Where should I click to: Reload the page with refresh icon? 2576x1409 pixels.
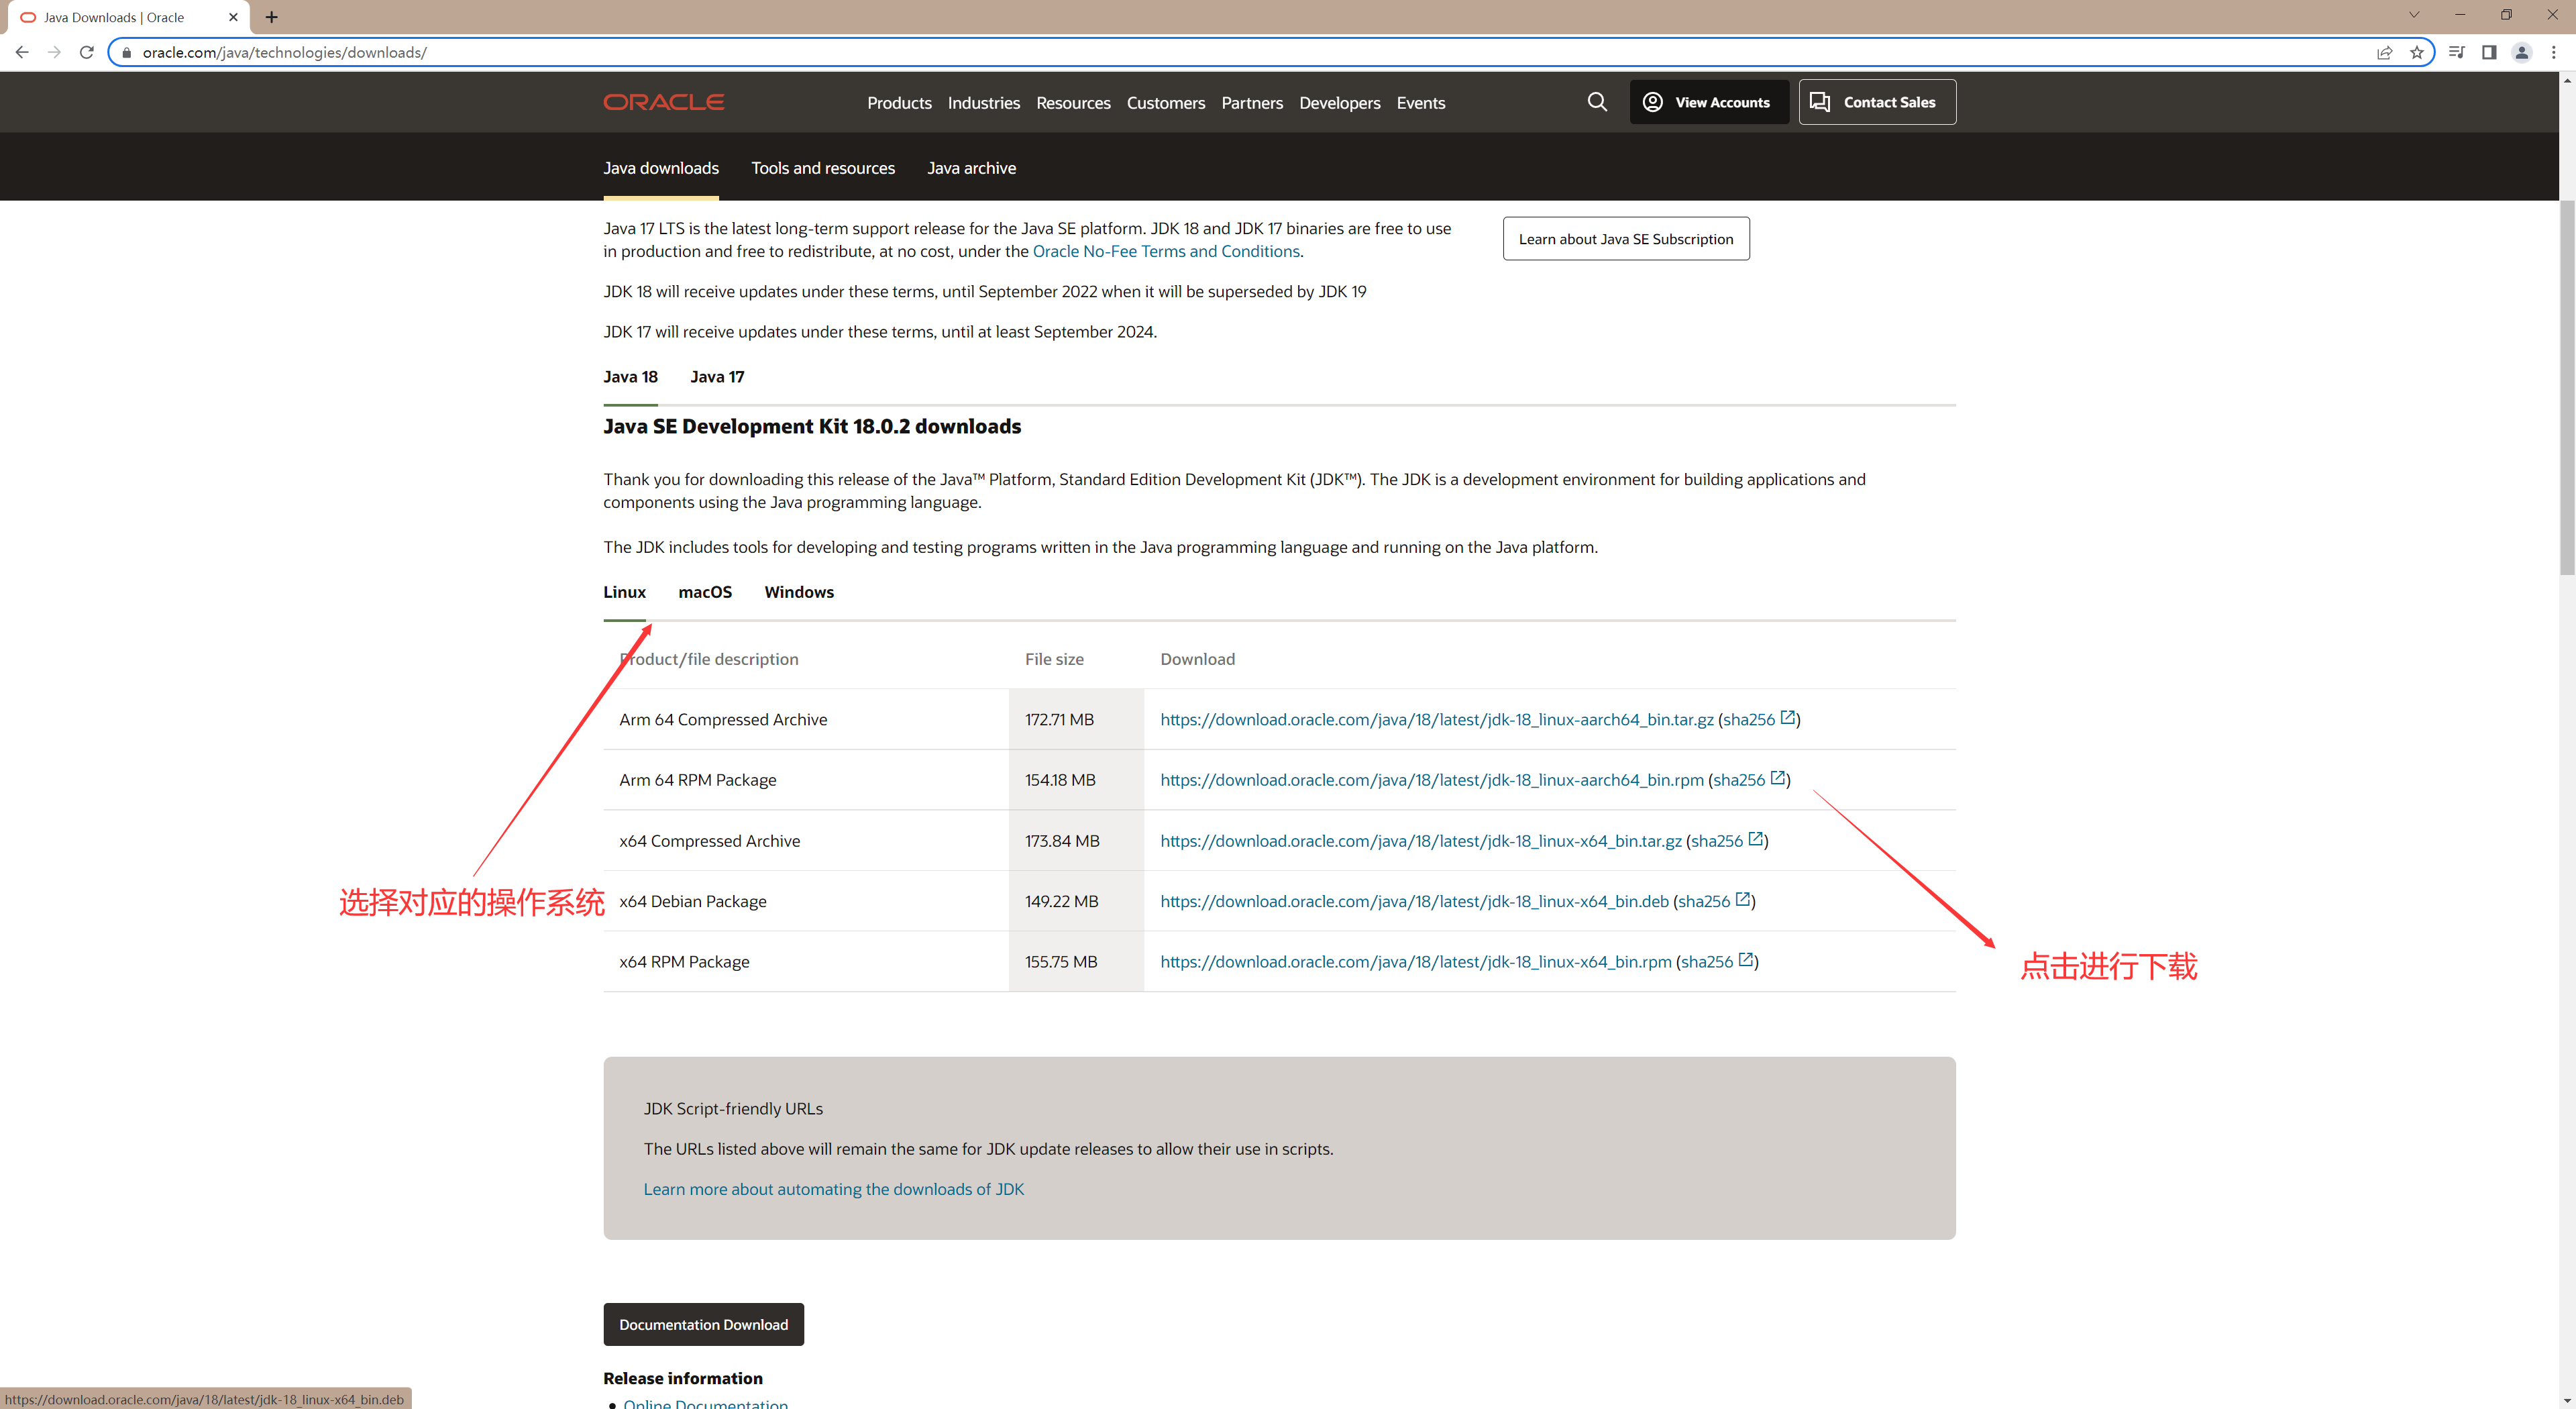(87, 52)
